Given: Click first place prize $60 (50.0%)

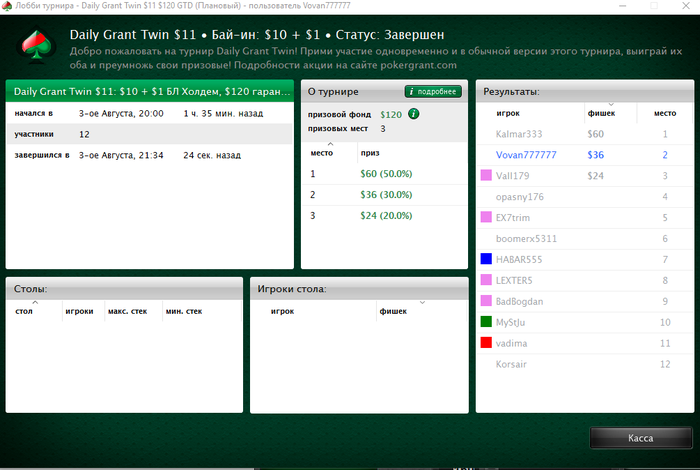Looking at the screenshot, I should click(386, 174).
